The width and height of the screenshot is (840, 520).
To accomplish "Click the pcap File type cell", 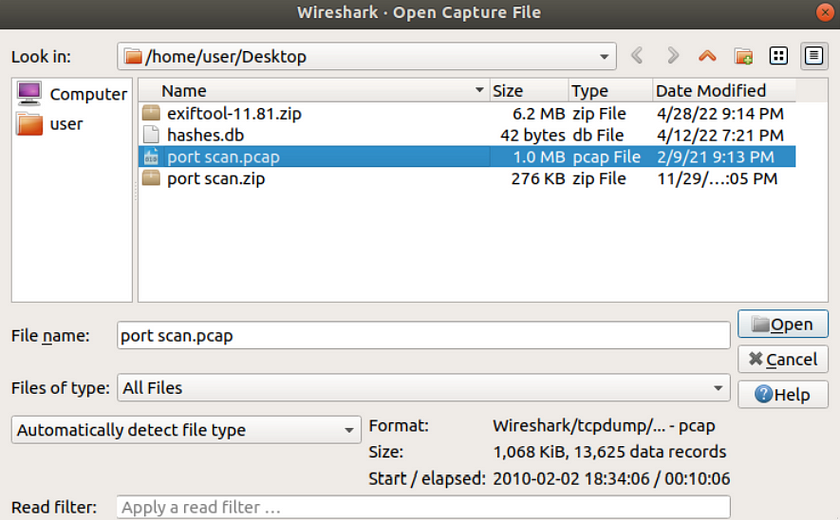I will [606, 157].
